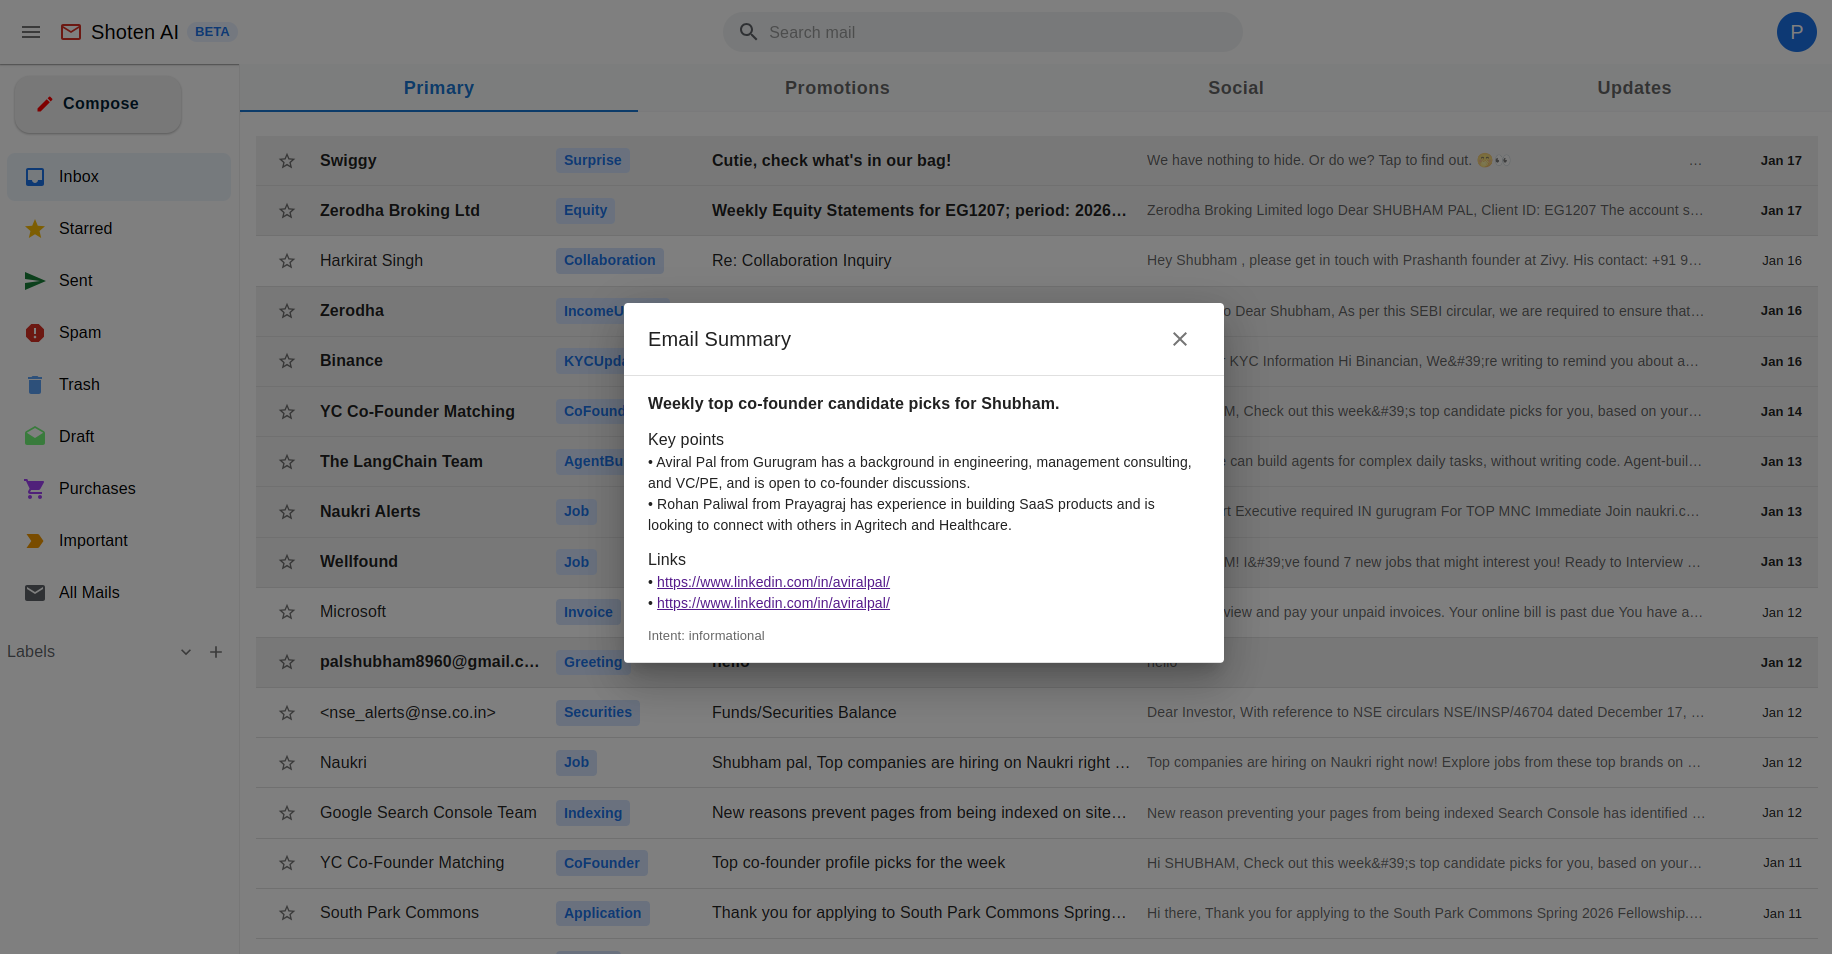
Task: Switch to the Updates tab
Action: click(x=1634, y=87)
